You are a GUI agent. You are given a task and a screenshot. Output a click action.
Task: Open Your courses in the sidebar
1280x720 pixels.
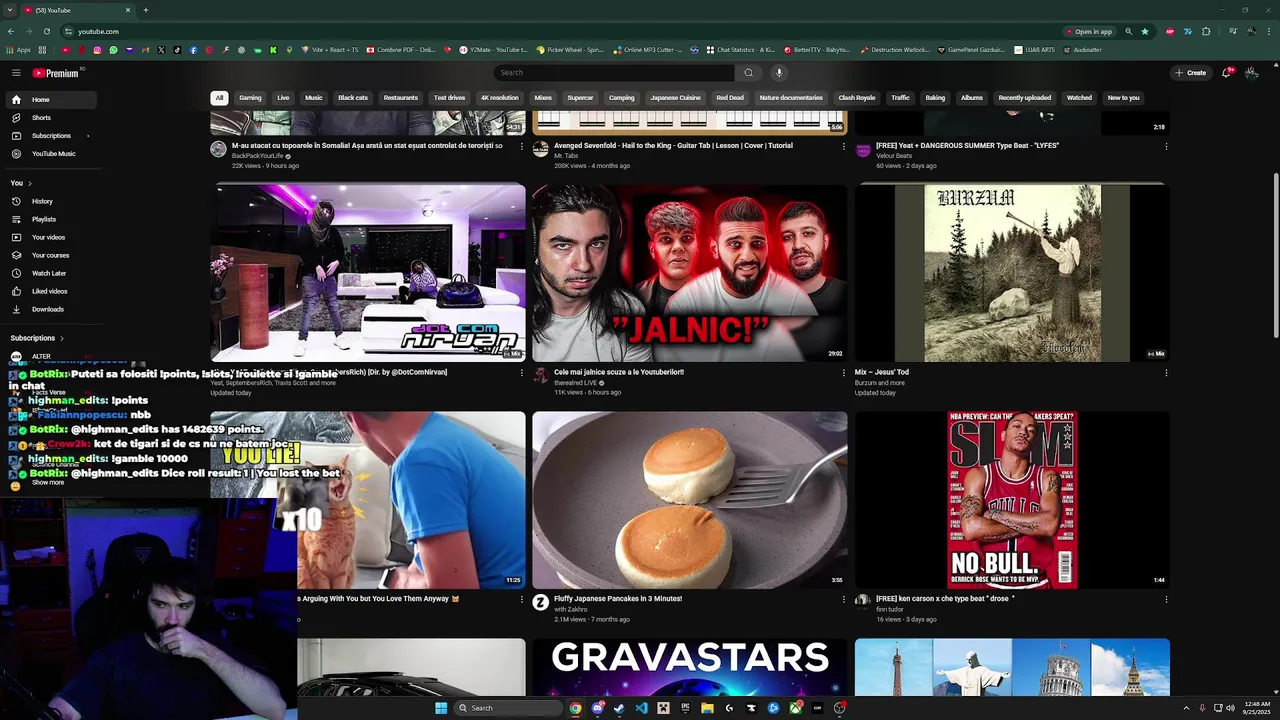coord(50,255)
